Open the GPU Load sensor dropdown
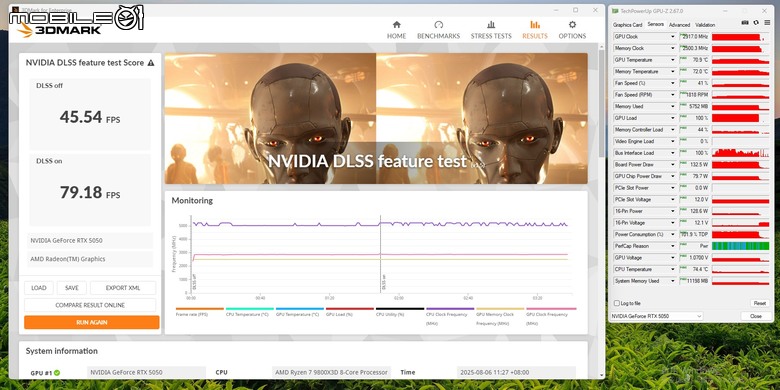The height and width of the screenshot is (390, 780). (673, 118)
